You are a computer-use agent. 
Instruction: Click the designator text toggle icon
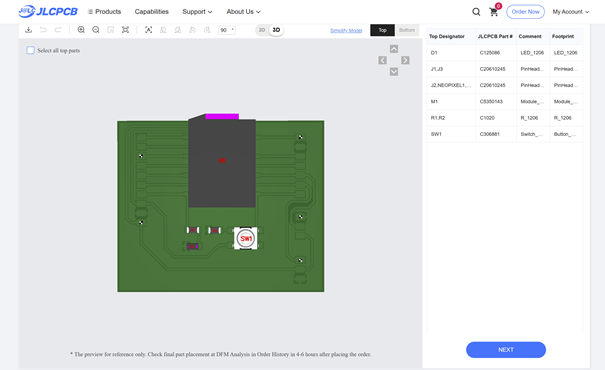click(x=149, y=30)
